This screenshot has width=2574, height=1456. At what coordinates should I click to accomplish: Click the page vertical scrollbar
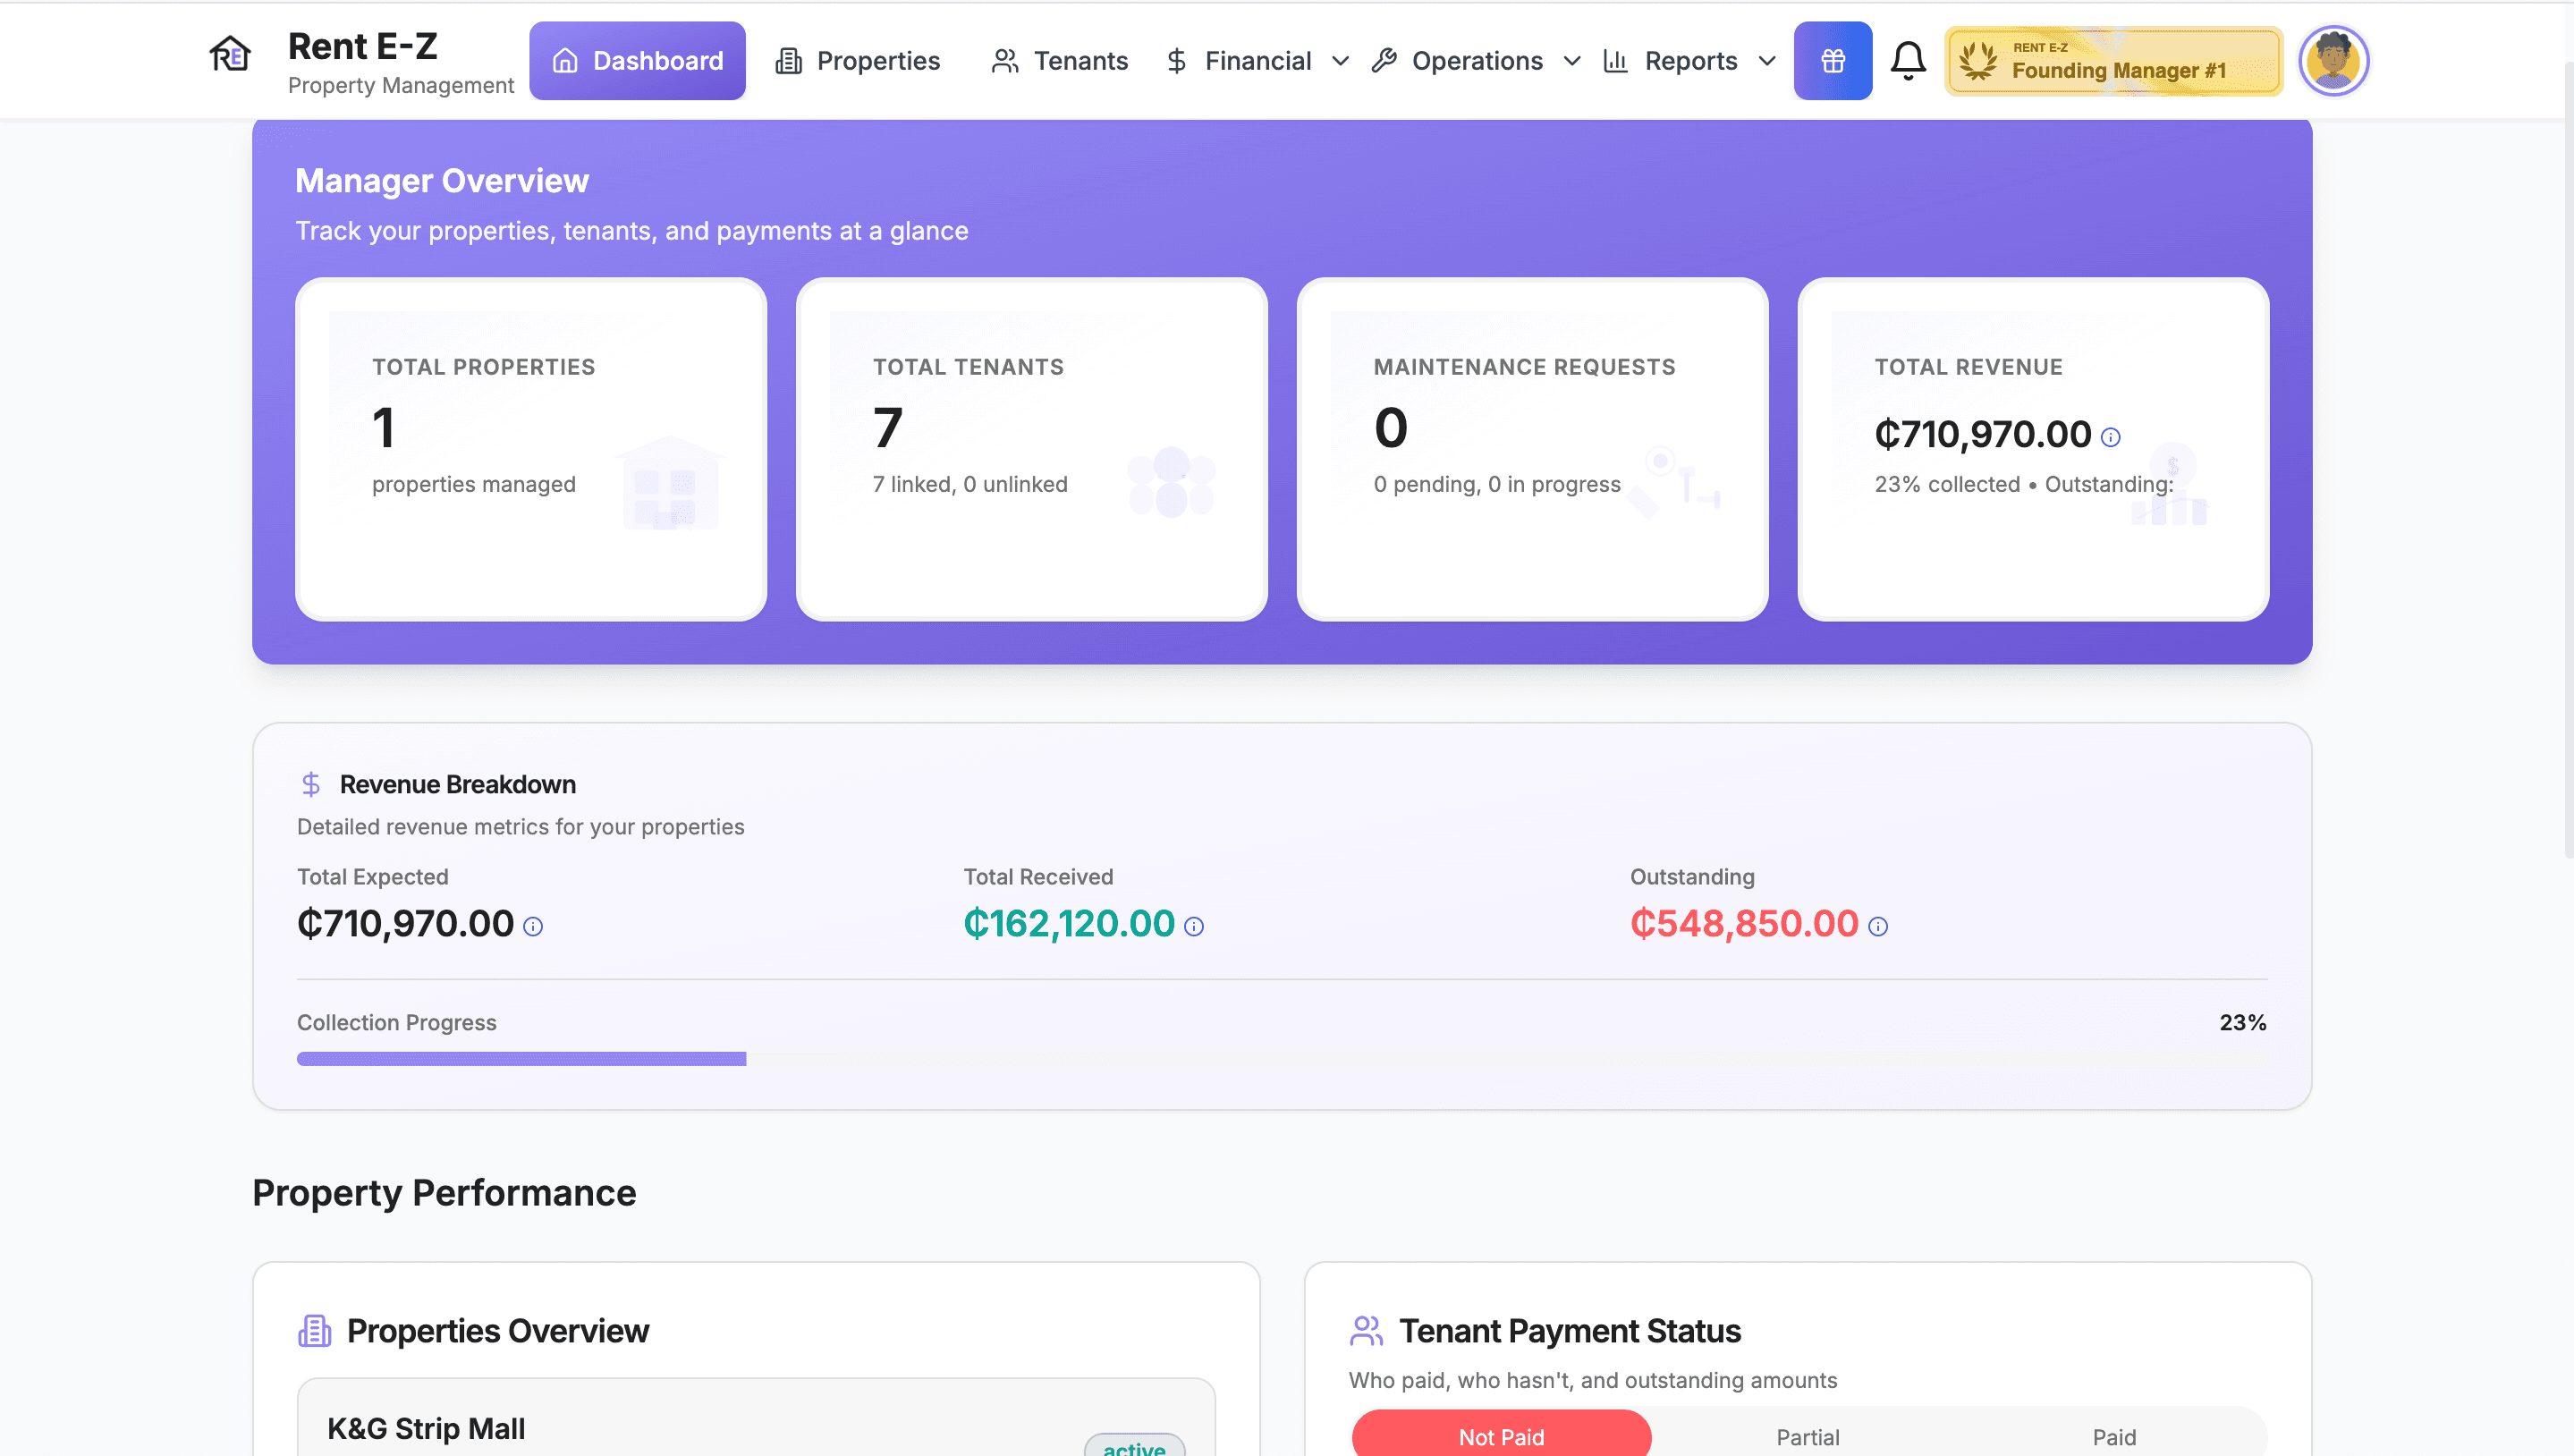(x=2567, y=460)
